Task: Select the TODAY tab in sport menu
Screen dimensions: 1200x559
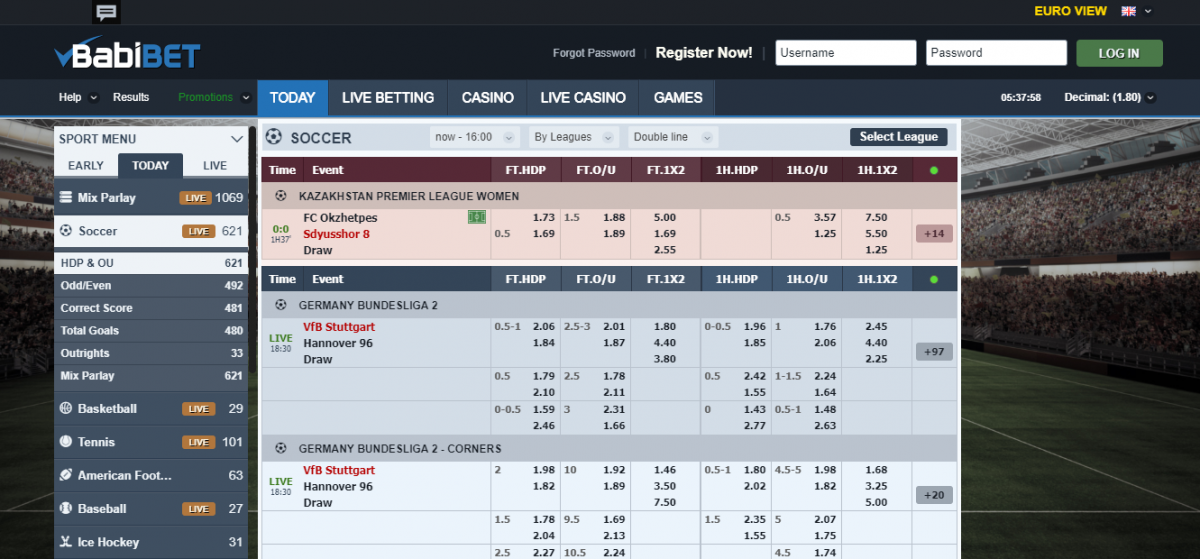Action: 150,166
